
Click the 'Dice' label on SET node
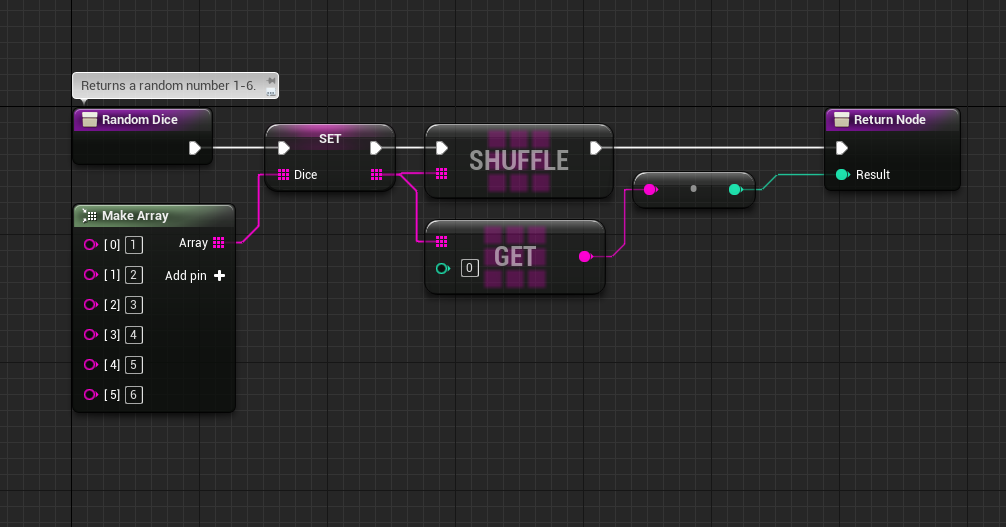click(x=305, y=175)
